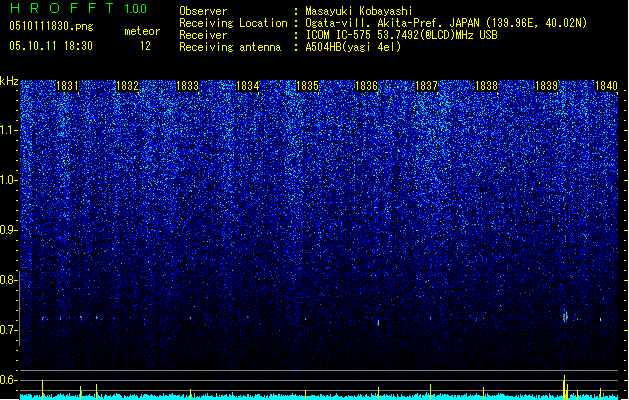Click the 1840 time marker
The height and width of the screenshot is (400, 629).
(606, 86)
